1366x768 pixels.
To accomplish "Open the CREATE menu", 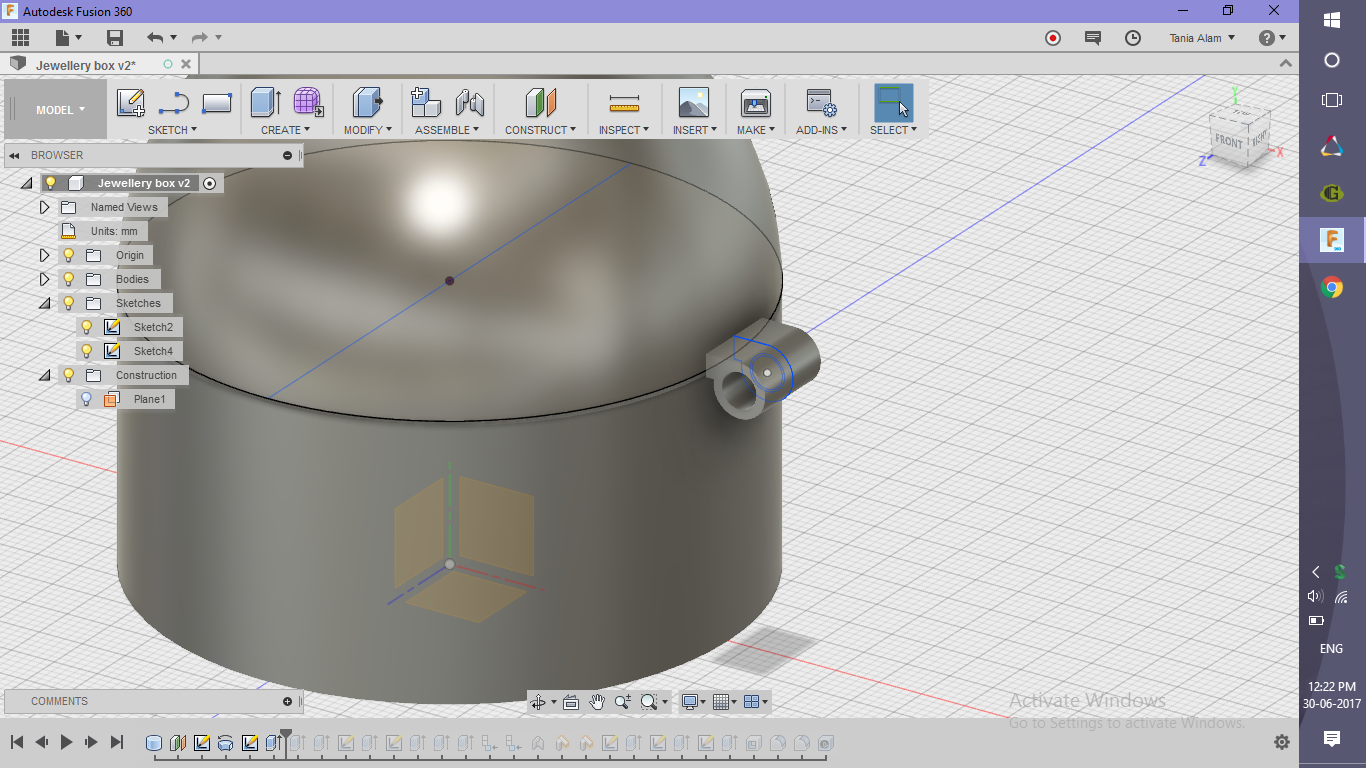I will pyautogui.click(x=286, y=130).
